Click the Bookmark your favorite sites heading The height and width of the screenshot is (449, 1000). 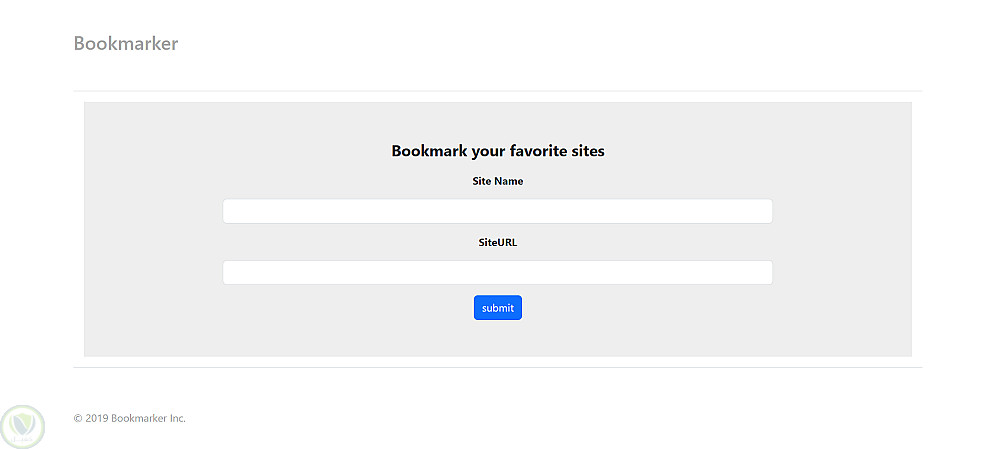point(497,151)
